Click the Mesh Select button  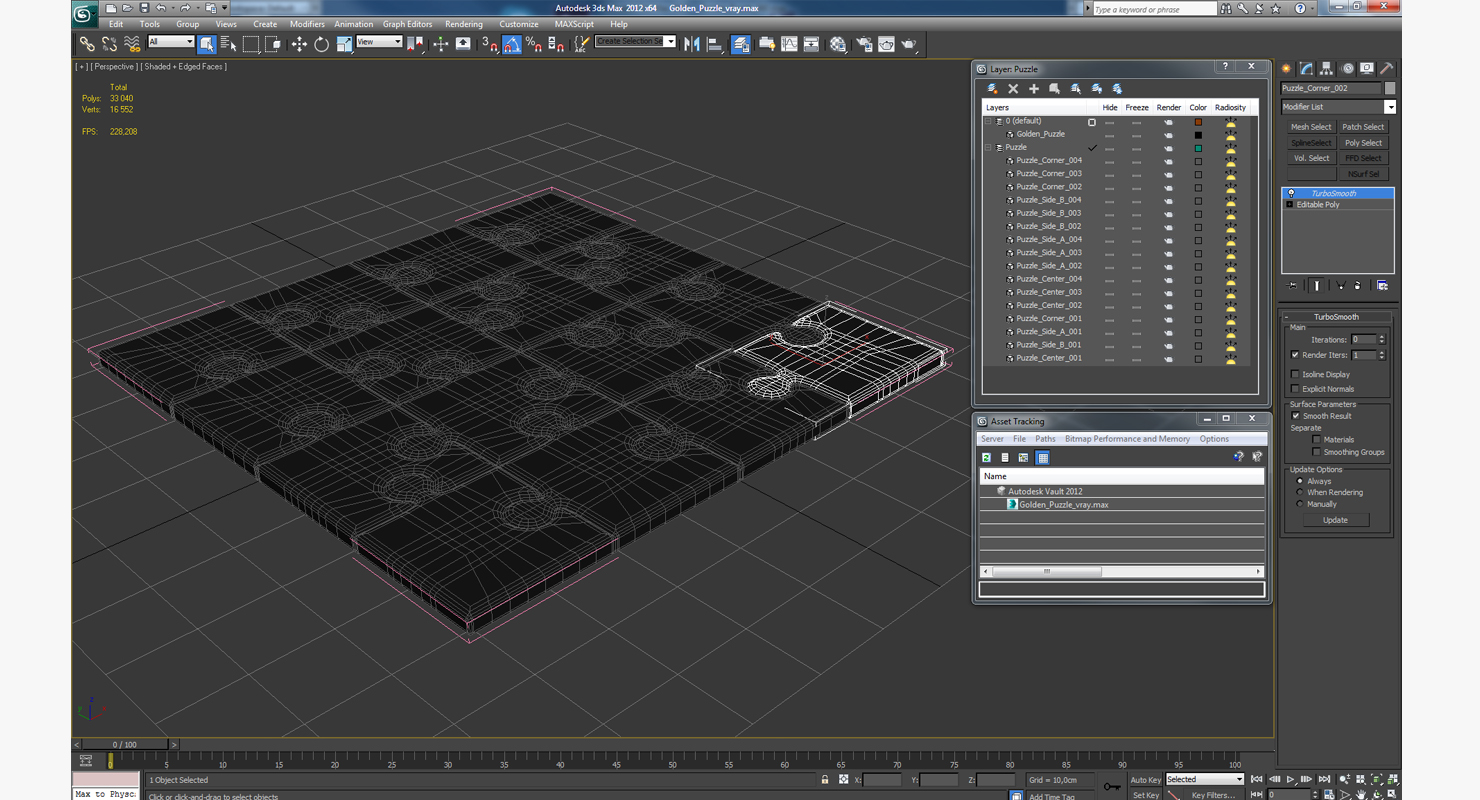(x=1311, y=127)
